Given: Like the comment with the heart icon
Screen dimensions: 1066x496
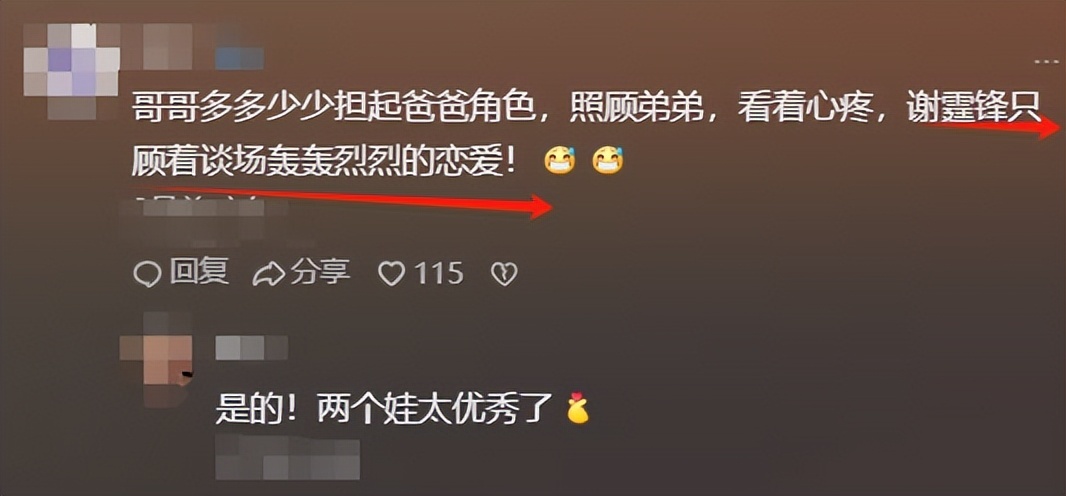Looking at the screenshot, I should (392, 274).
